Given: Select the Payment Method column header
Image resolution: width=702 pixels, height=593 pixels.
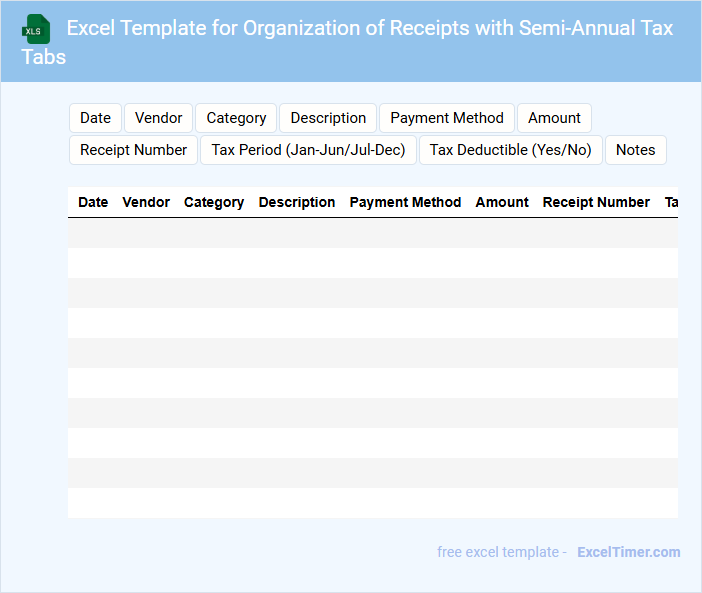Looking at the screenshot, I should 405,202.
